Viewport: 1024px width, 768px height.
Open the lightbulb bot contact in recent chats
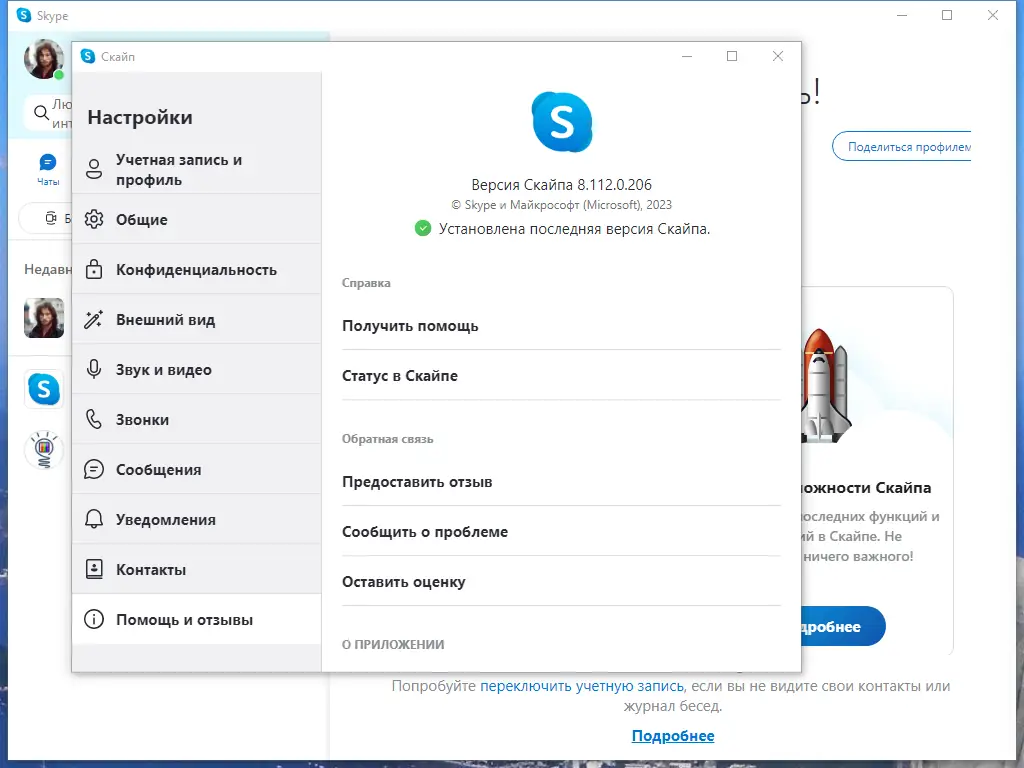tap(44, 450)
